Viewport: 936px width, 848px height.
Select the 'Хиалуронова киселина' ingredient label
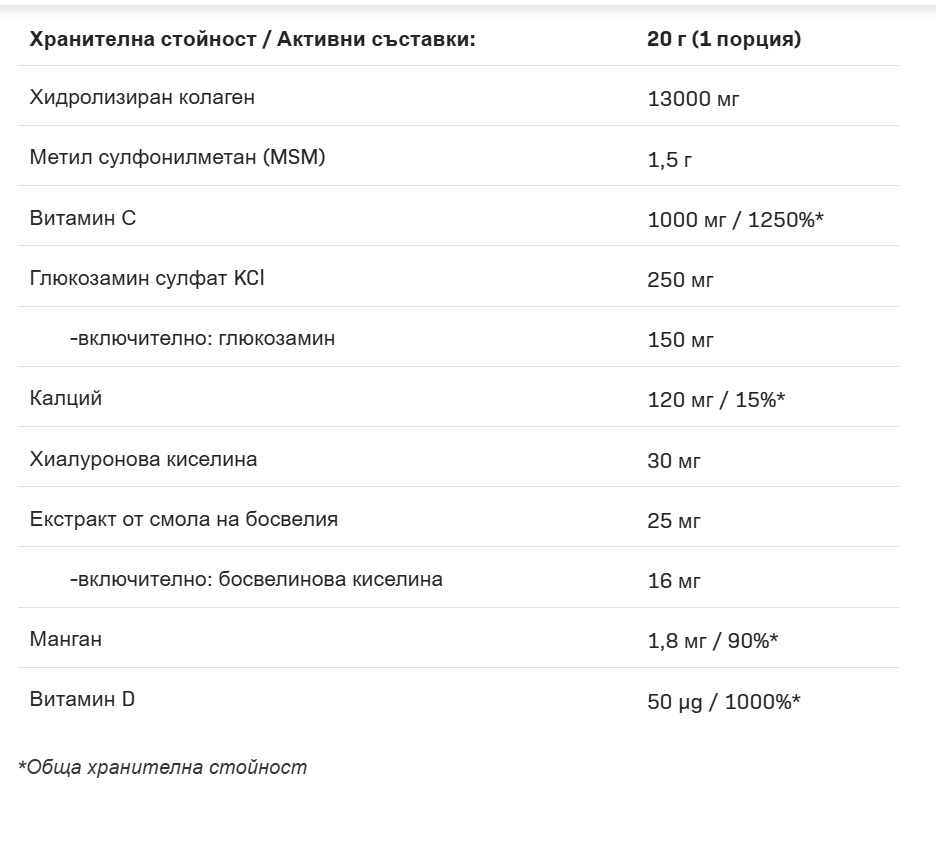[x=143, y=459]
